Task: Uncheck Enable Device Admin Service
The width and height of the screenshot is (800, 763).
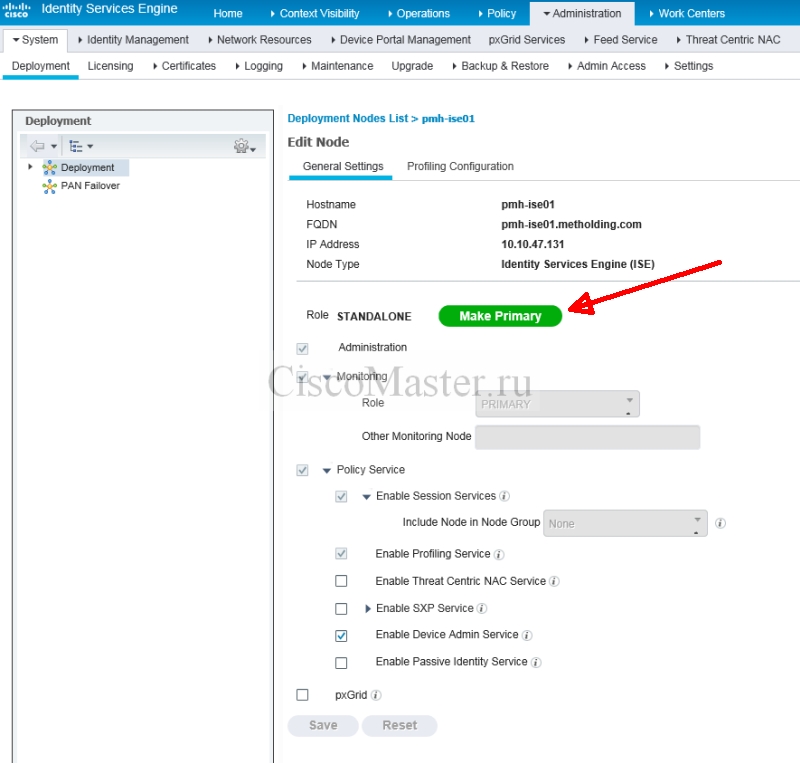Action: pyautogui.click(x=341, y=636)
